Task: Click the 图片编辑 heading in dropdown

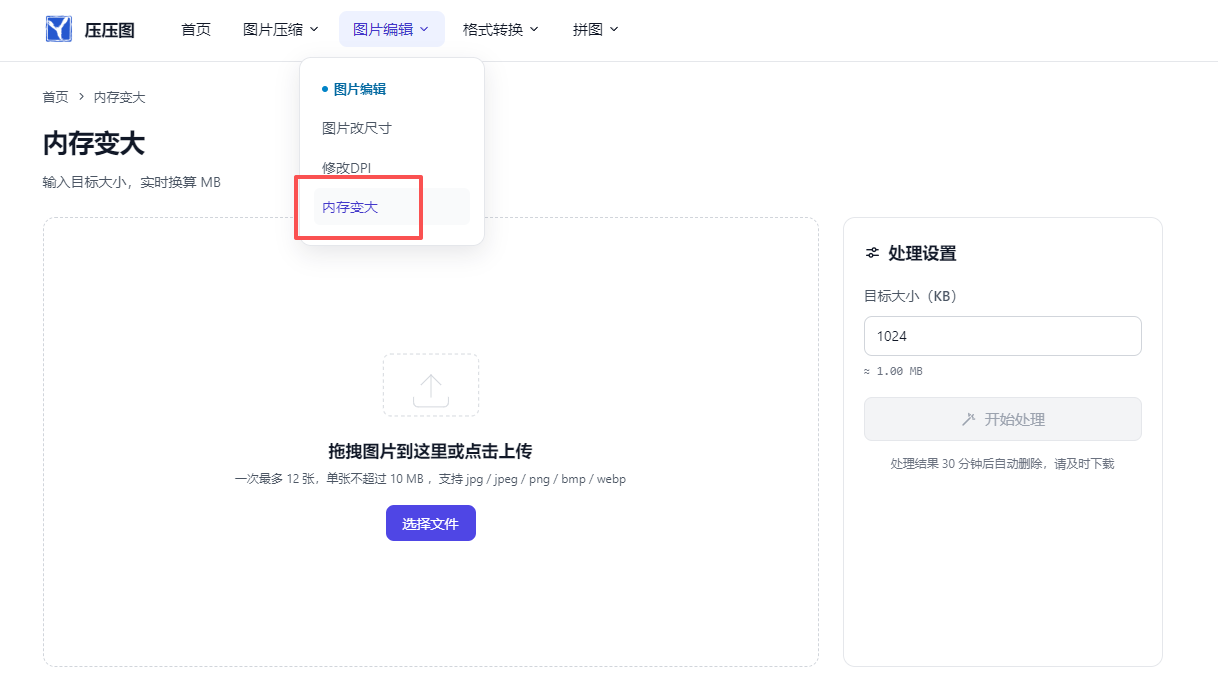Action: click(359, 89)
